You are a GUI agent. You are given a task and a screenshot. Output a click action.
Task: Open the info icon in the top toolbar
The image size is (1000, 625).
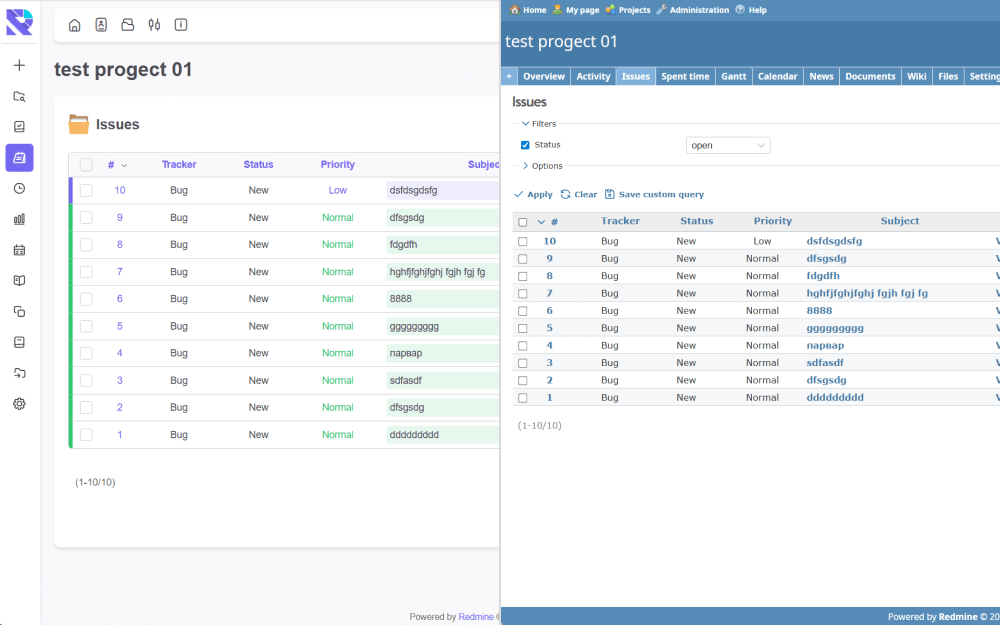tap(181, 24)
